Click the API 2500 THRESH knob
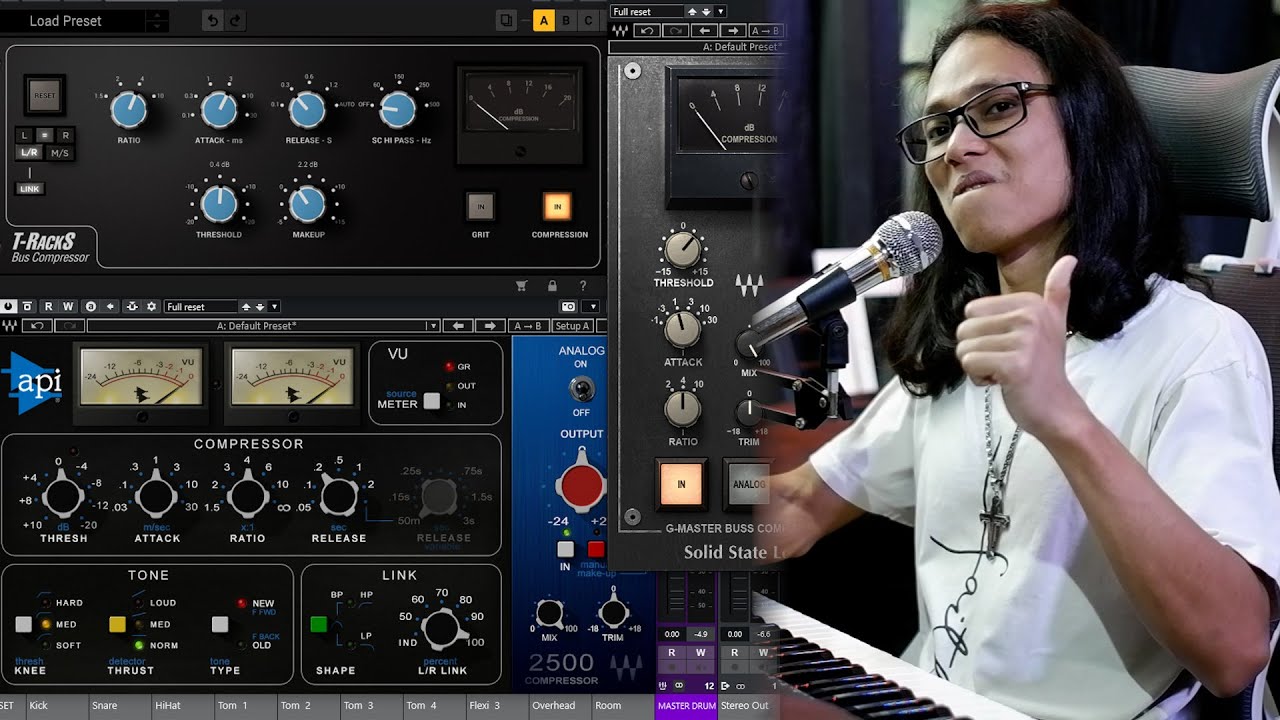The height and width of the screenshot is (720, 1280). click(x=62, y=496)
